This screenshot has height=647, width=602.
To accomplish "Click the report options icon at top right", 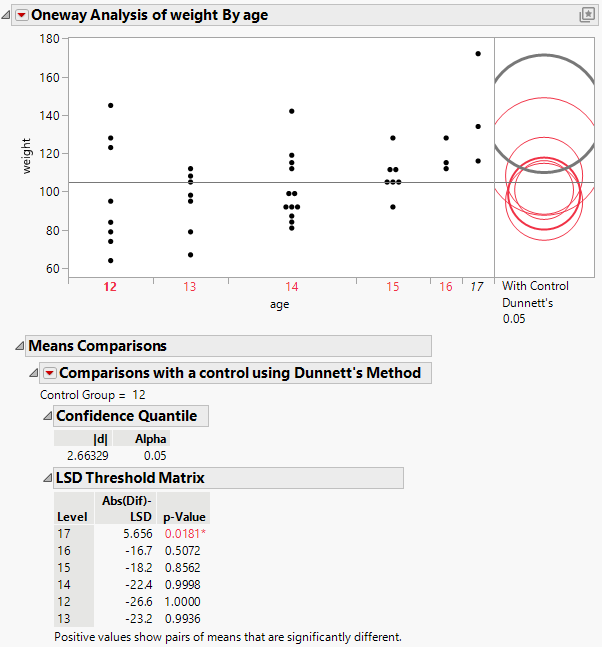I will pos(587,15).
